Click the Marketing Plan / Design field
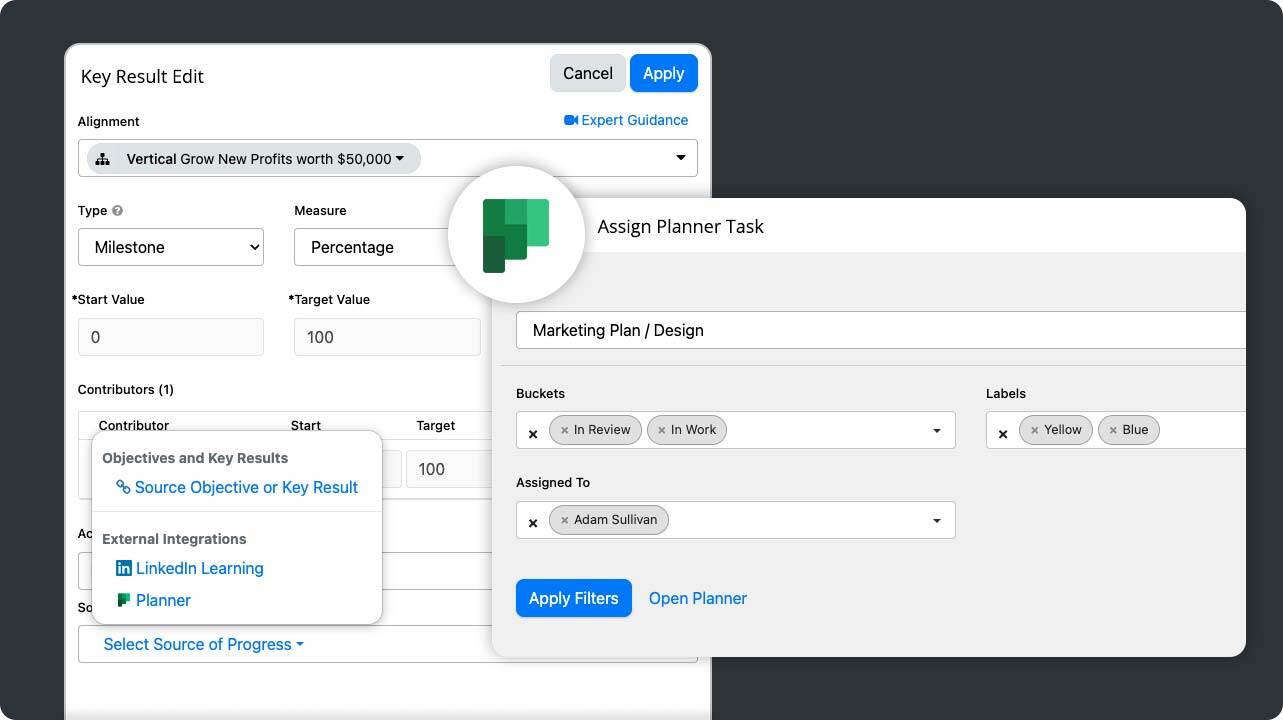 880,330
